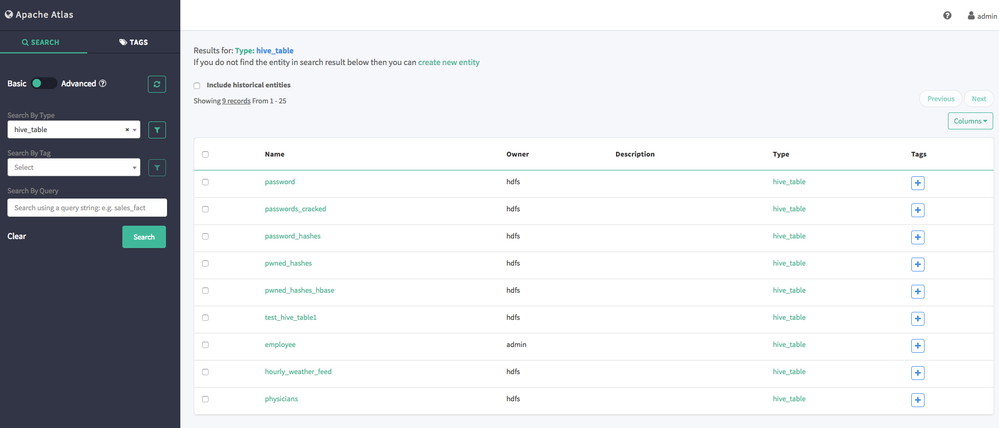
Task: Open the pwned_hashes_hbase entity link
Action: tap(299, 290)
